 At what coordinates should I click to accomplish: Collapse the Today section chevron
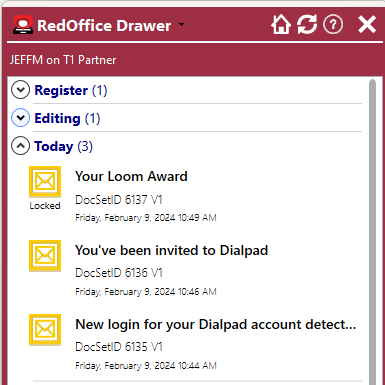pos(21,146)
